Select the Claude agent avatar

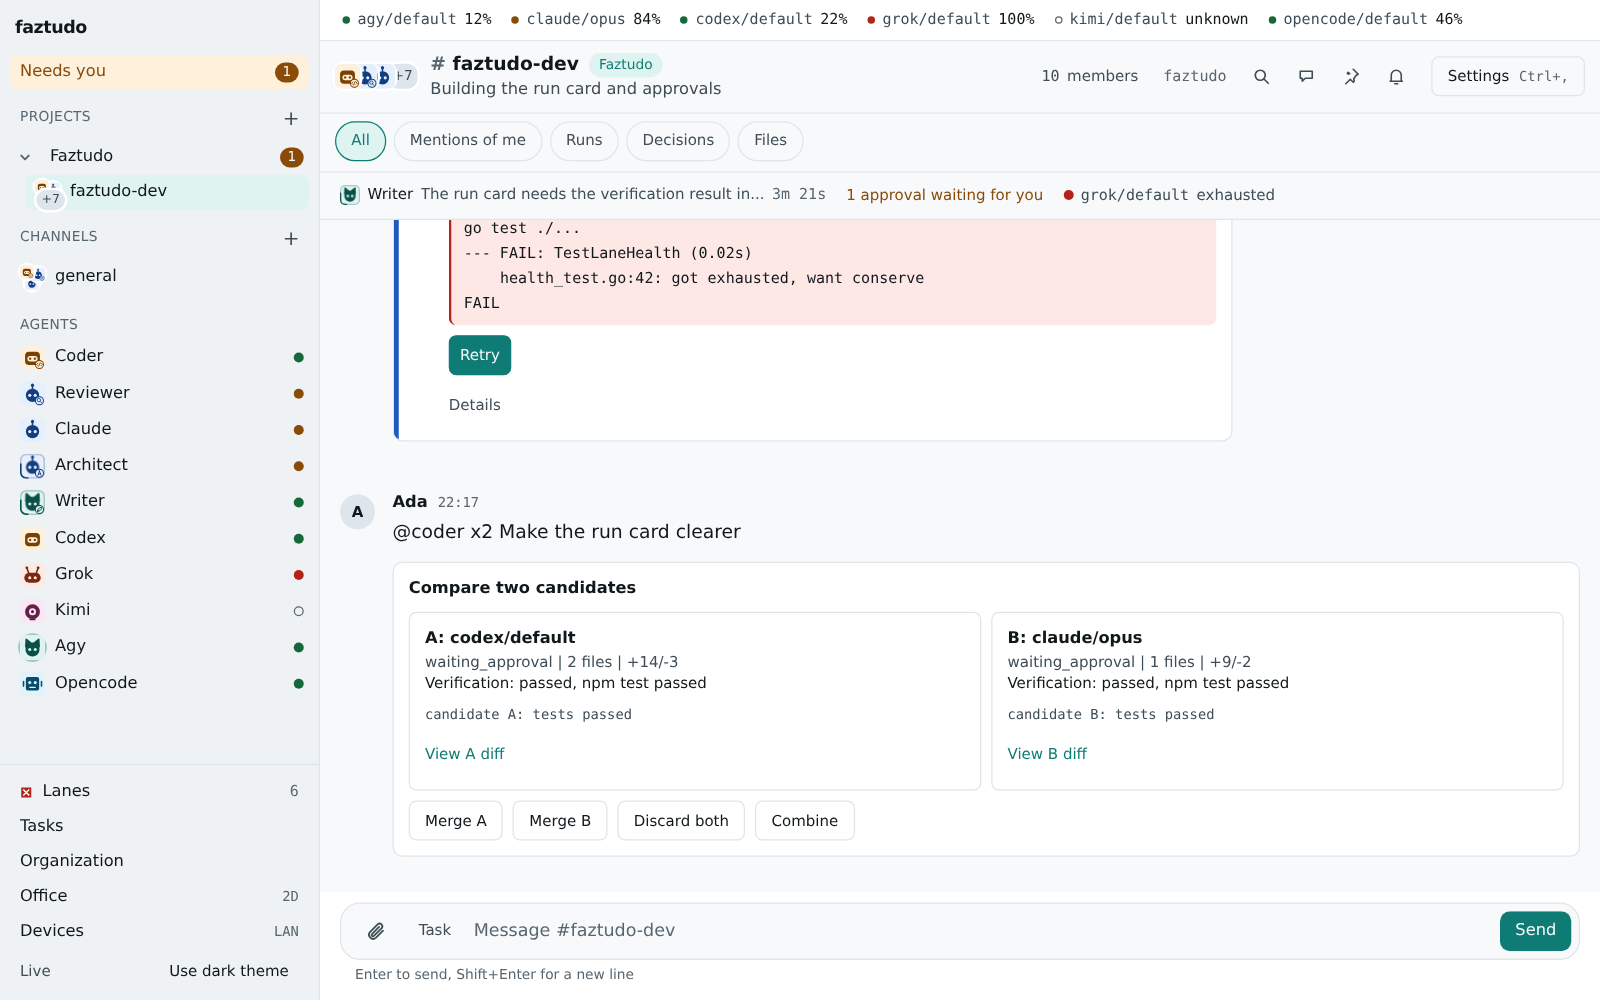click(x=33, y=429)
